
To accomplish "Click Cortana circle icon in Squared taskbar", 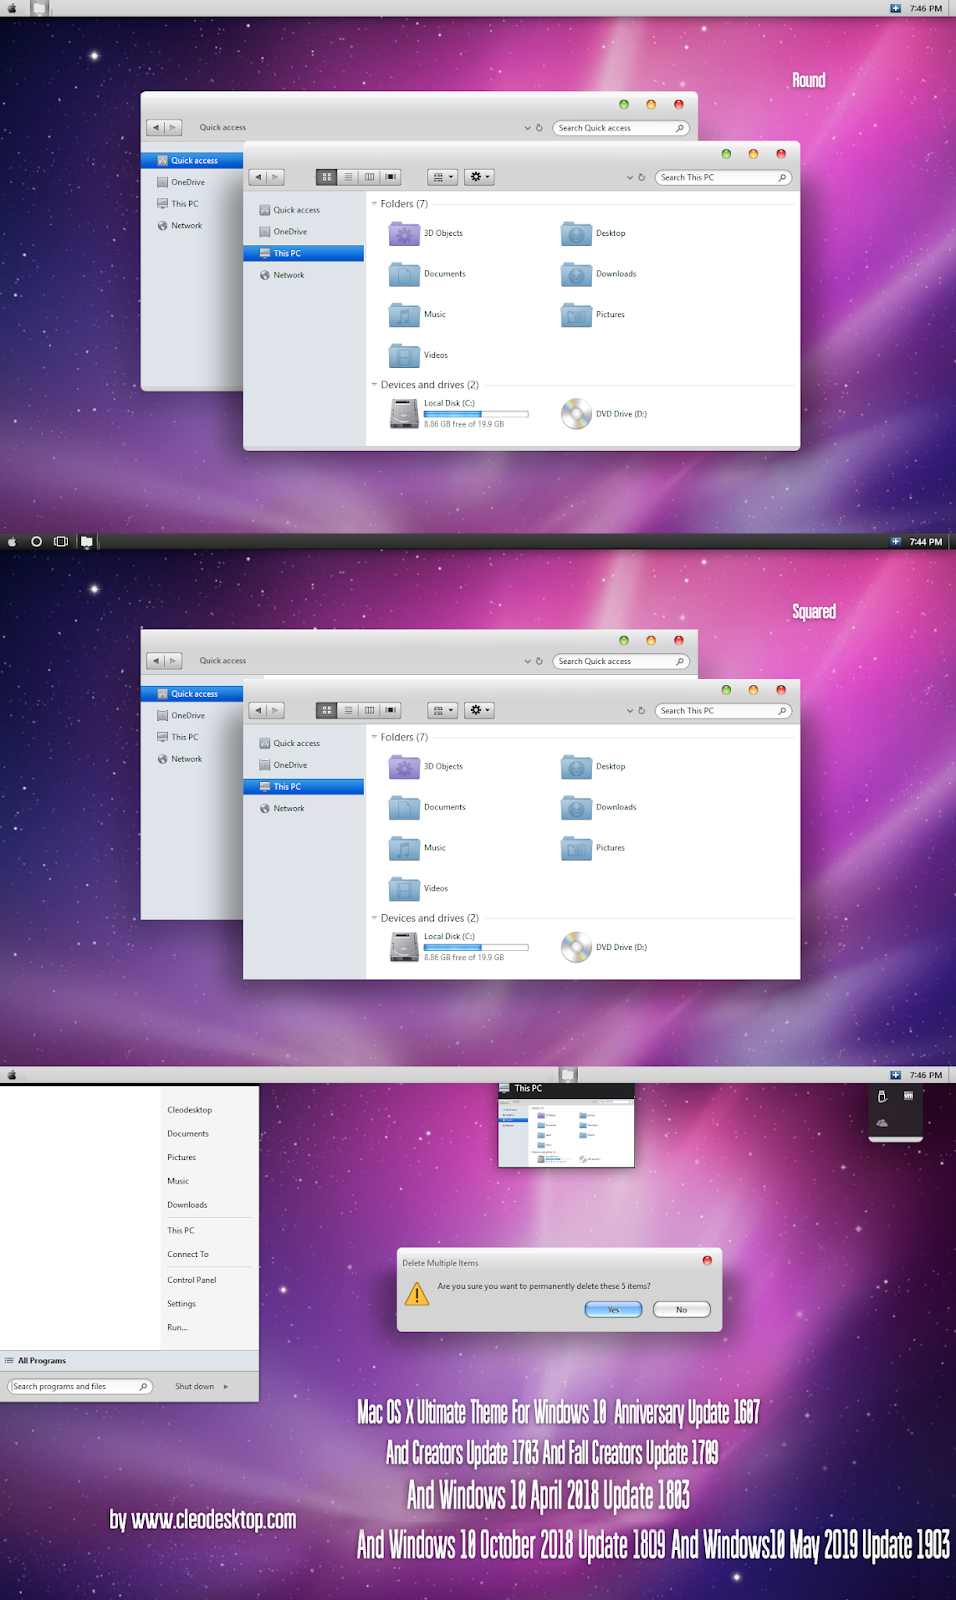I will [x=37, y=542].
